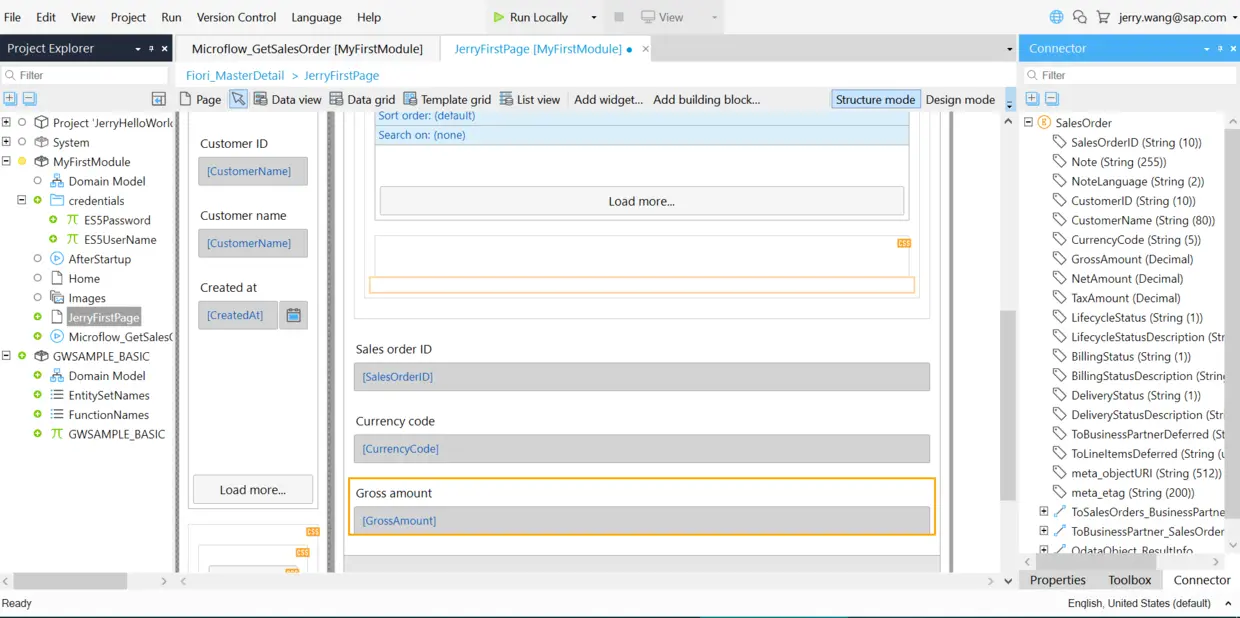Open the Run Locally dropdown arrow
Screen dimensions: 1240x618
click(x=593, y=17)
